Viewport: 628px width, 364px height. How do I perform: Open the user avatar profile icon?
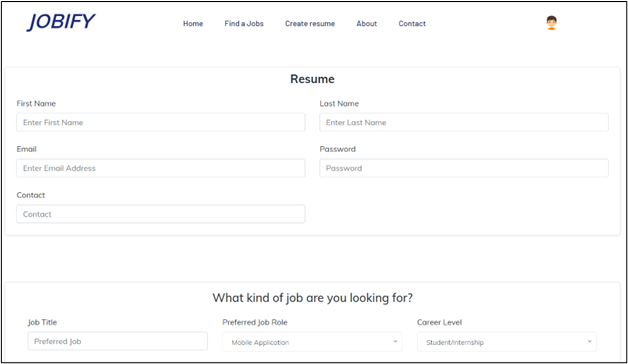pyautogui.click(x=552, y=23)
